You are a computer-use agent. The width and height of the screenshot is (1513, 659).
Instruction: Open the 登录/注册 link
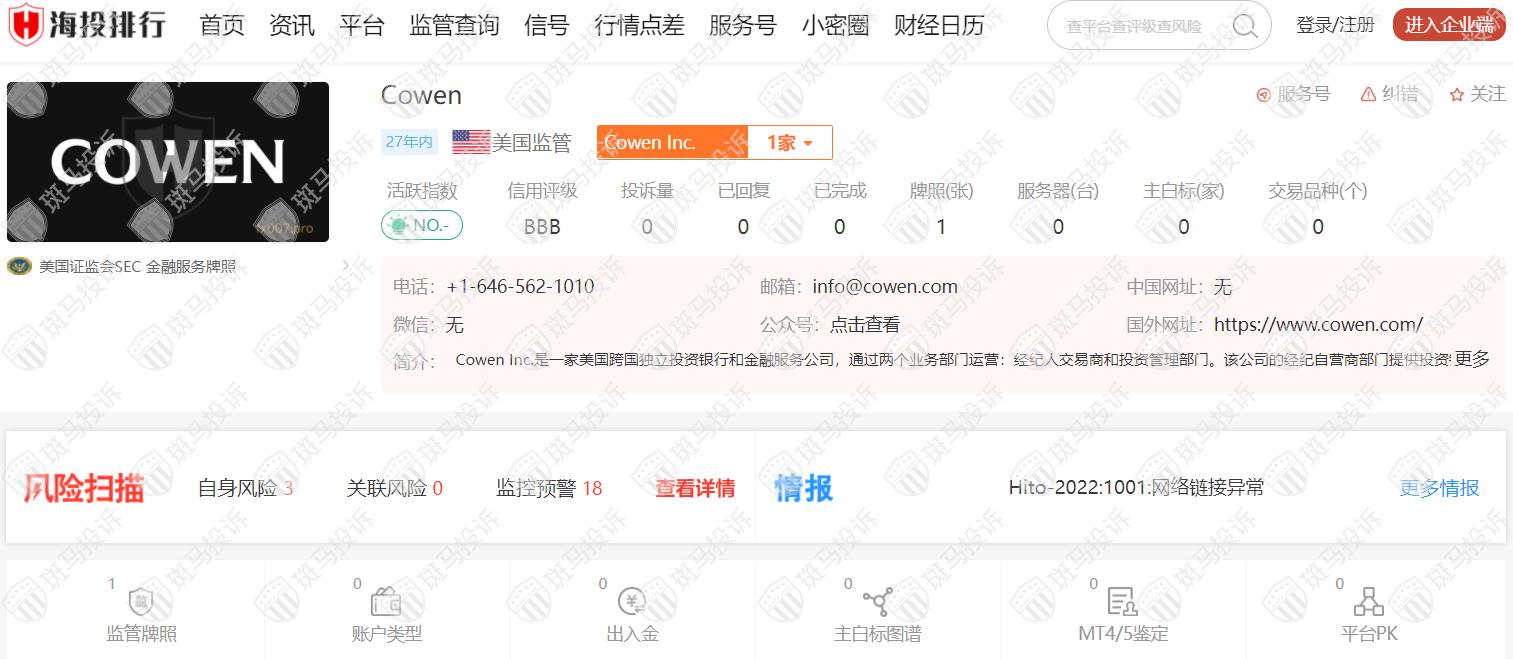(1335, 26)
